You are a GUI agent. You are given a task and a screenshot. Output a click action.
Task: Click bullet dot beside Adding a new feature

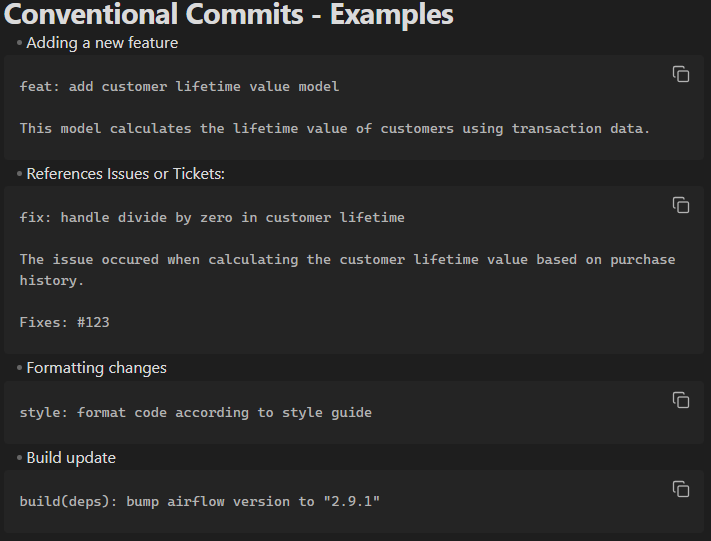click(19, 43)
